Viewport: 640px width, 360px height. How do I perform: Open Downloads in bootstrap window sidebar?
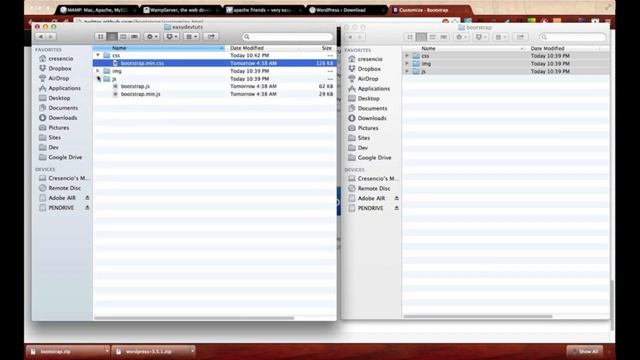[x=372, y=118]
